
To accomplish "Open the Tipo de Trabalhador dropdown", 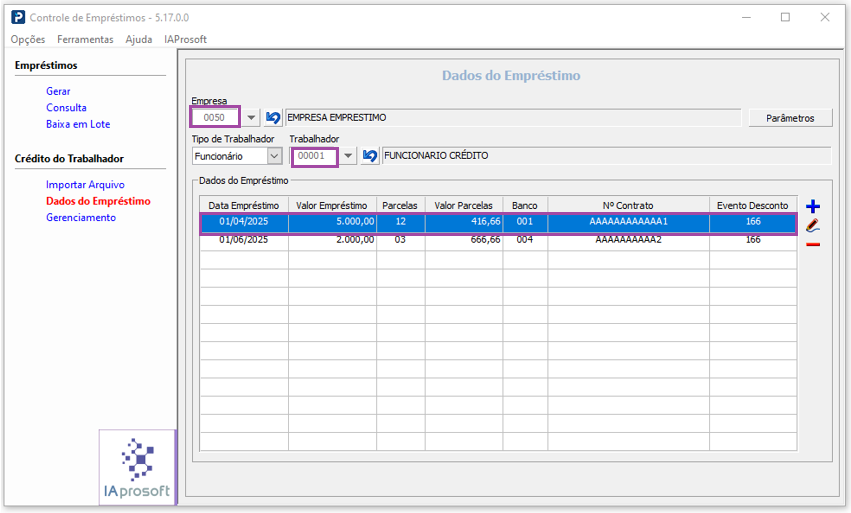I will coord(274,156).
